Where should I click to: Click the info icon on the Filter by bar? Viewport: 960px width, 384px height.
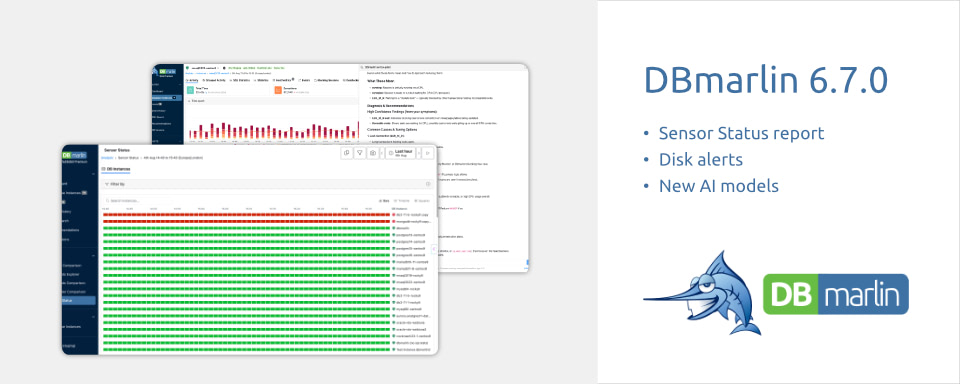pos(428,184)
